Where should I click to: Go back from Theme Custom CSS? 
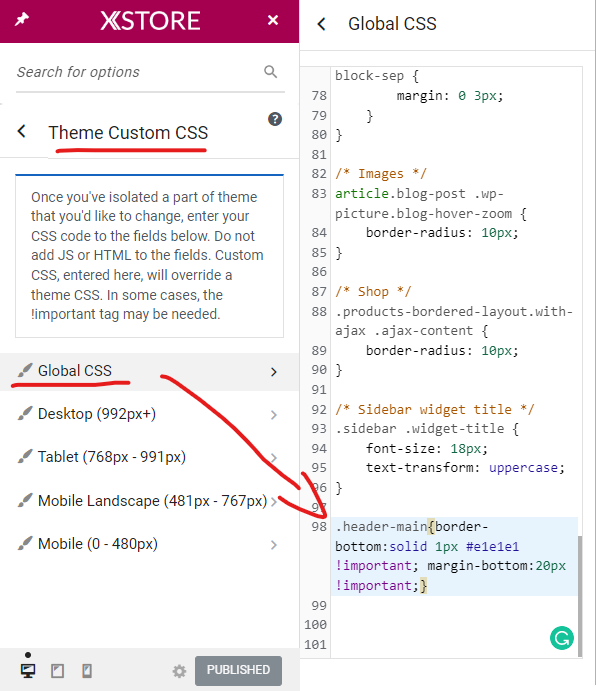[22, 131]
